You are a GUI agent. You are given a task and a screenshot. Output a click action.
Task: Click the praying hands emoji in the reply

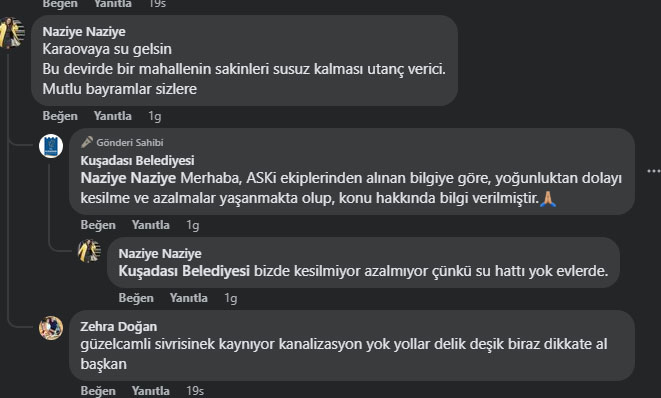(548, 199)
